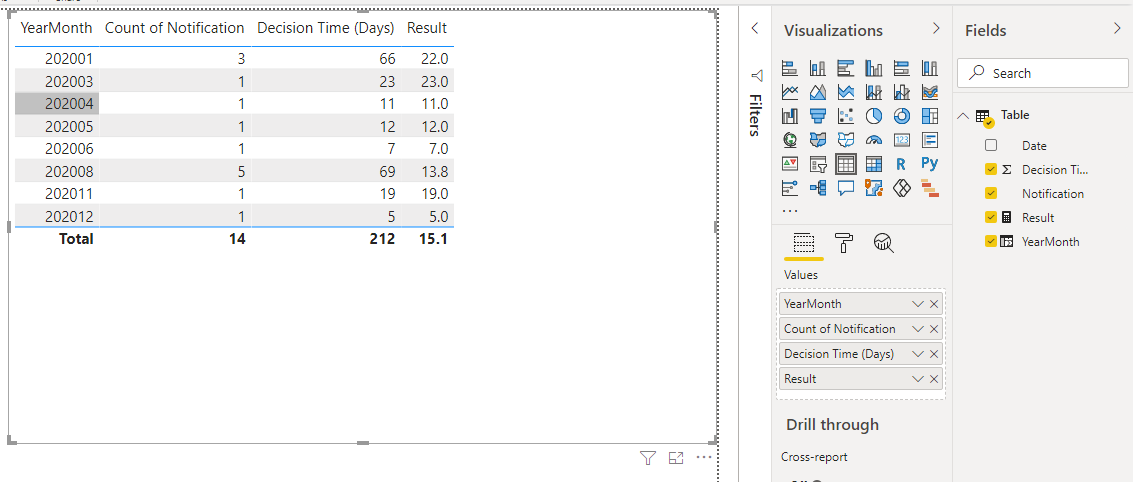1133x482 pixels.
Task: Add the Gauge visual
Action: (874, 139)
